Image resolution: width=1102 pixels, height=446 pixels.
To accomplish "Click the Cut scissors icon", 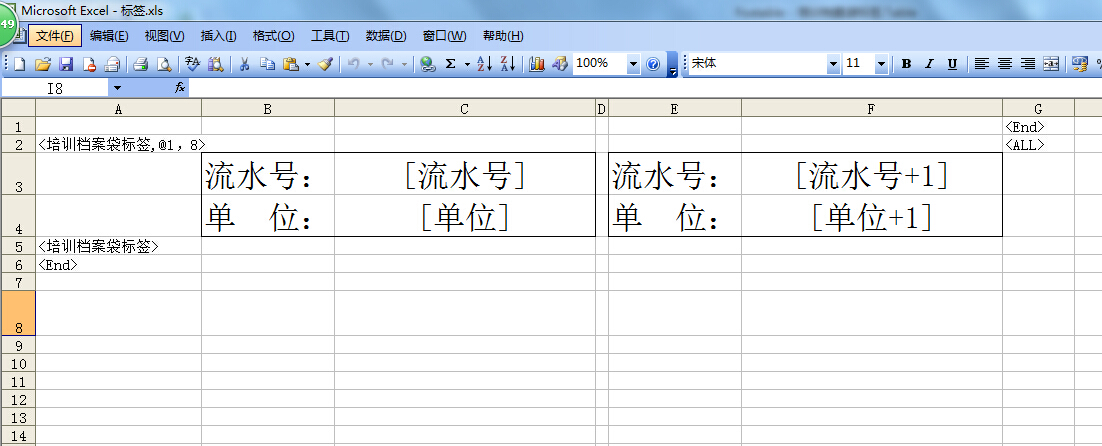I will click(244, 64).
